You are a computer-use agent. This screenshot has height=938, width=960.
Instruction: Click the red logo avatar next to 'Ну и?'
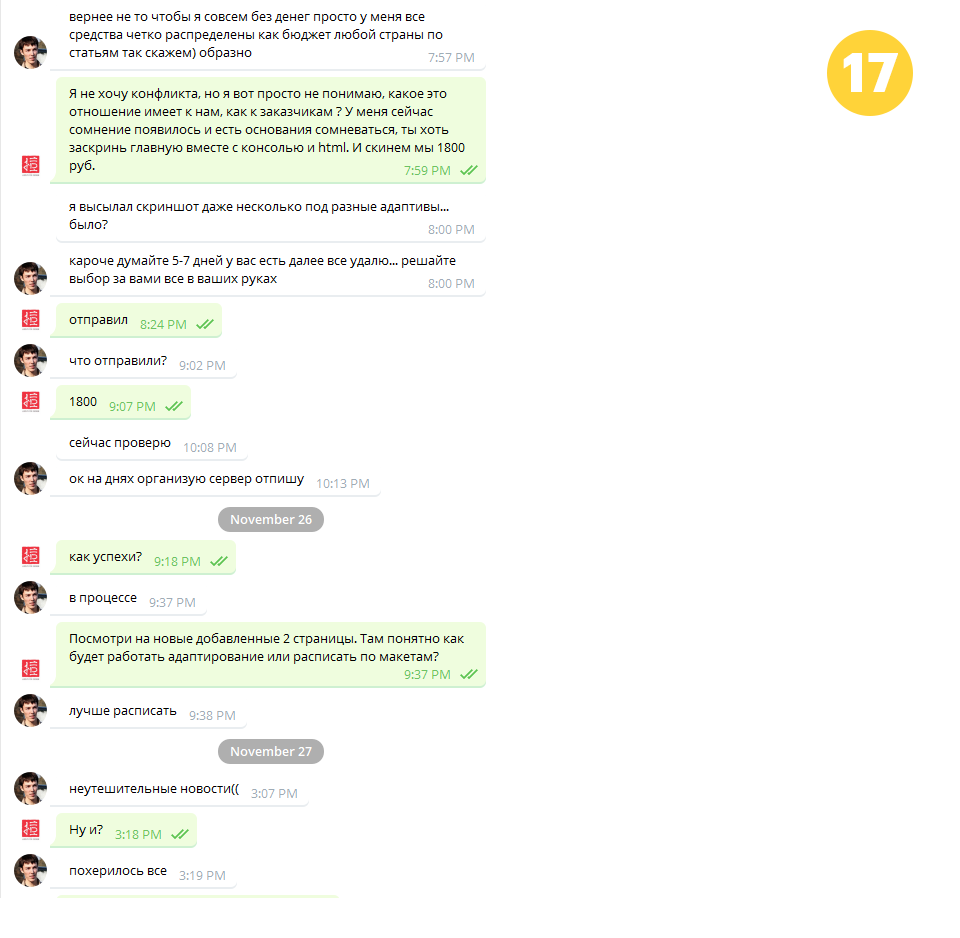tap(31, 830)
